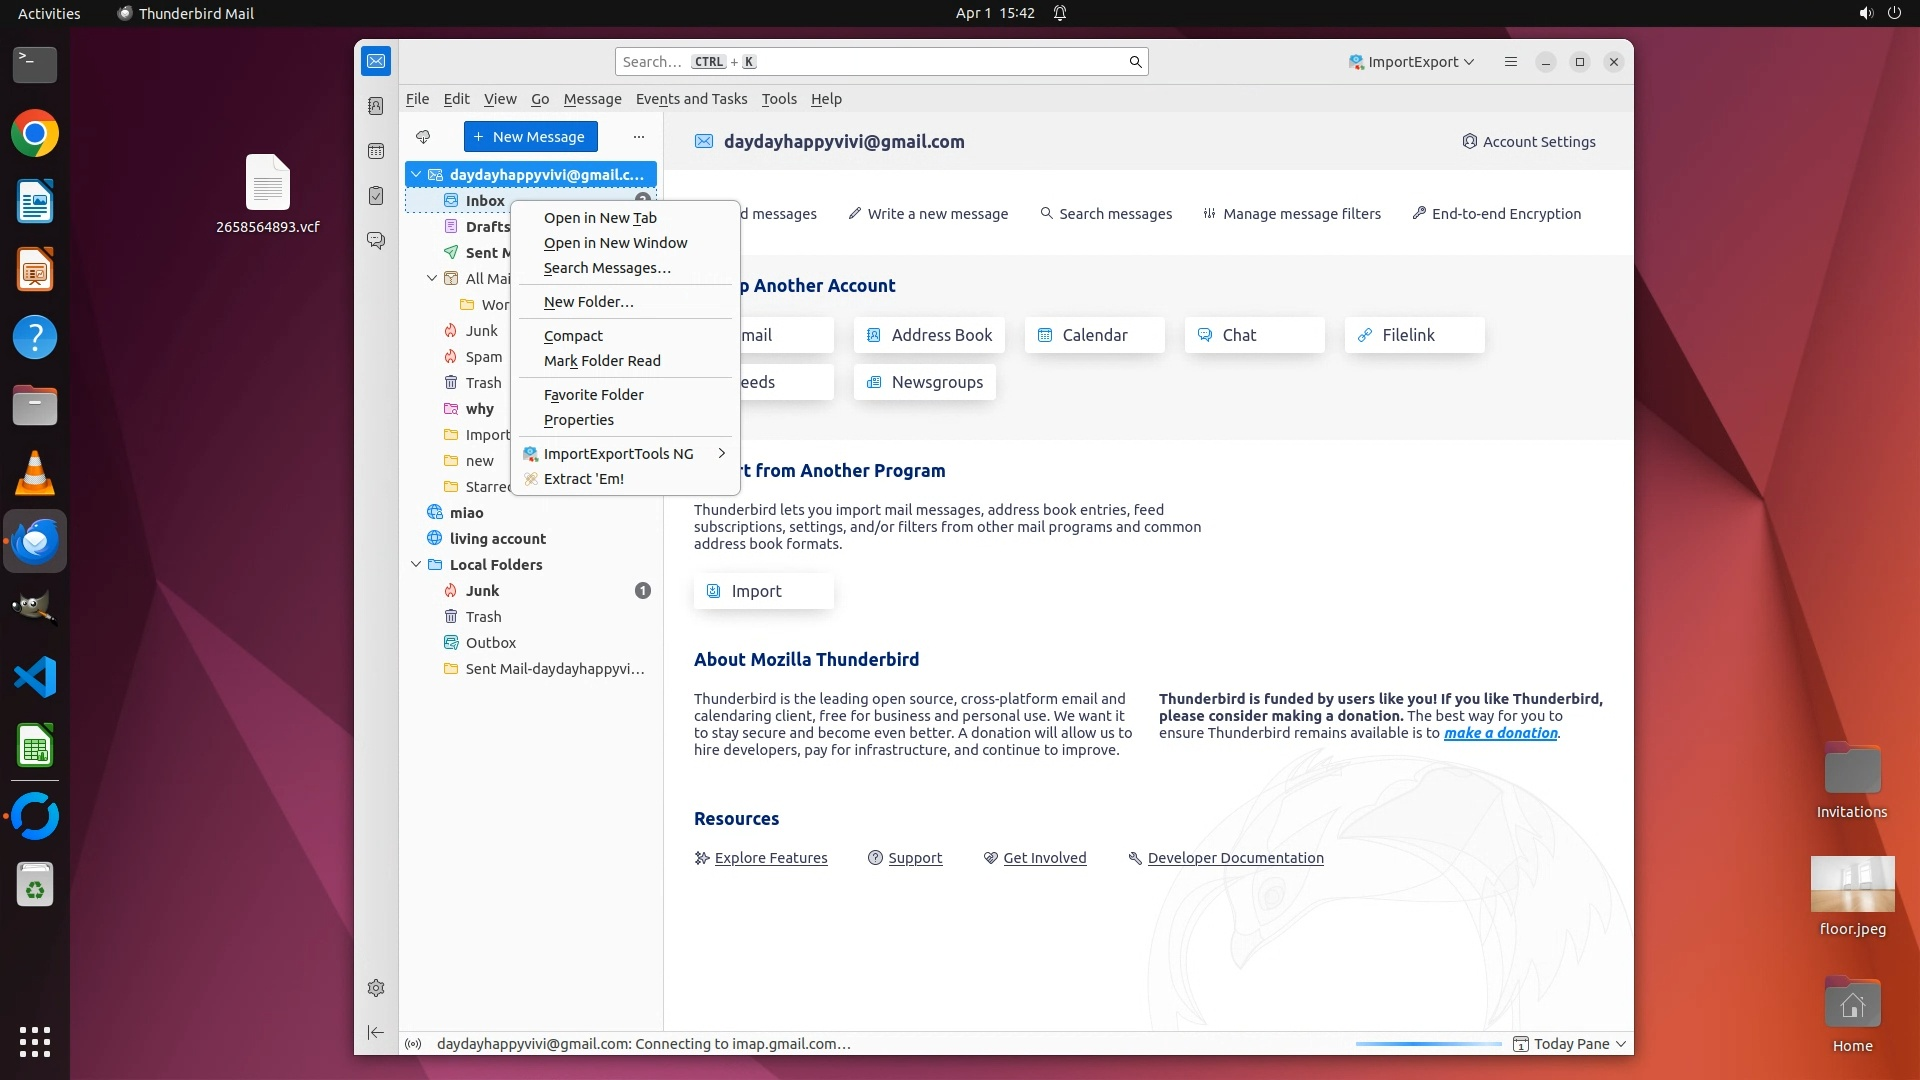Screen dimensions: 1920x1080
Task: Toggle the Today Pane
Action: (1570, 1044)
